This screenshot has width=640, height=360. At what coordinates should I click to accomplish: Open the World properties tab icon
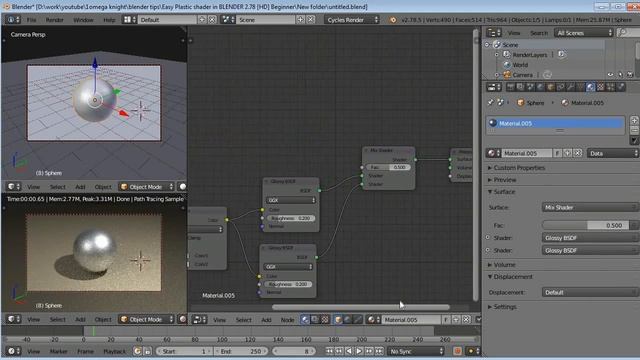click(x=540, y=87)
